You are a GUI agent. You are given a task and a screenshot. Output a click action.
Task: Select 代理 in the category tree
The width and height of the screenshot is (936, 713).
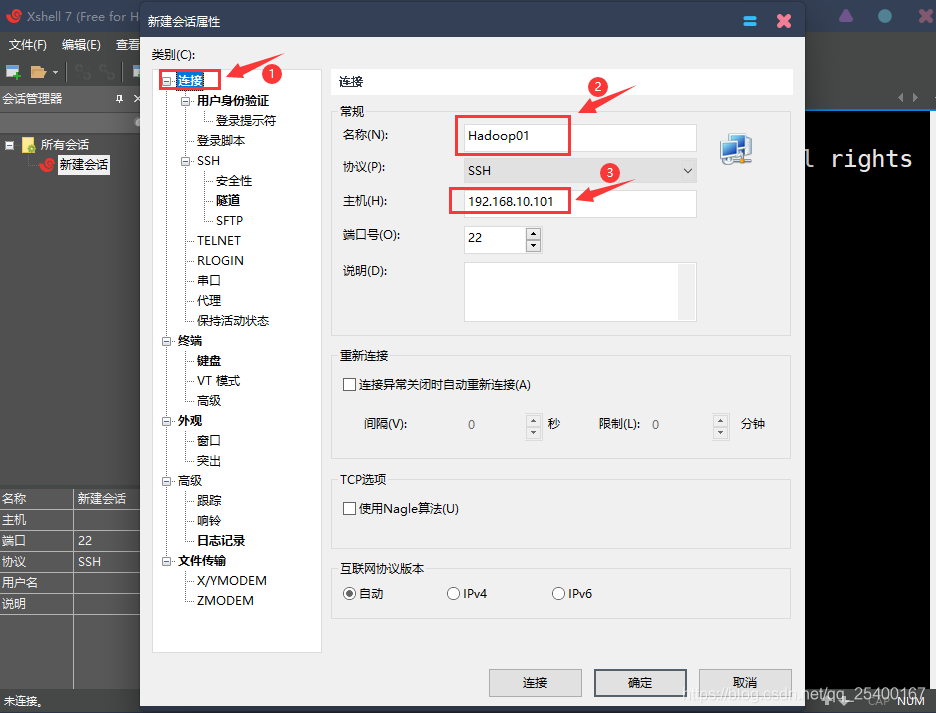[209, 301]
